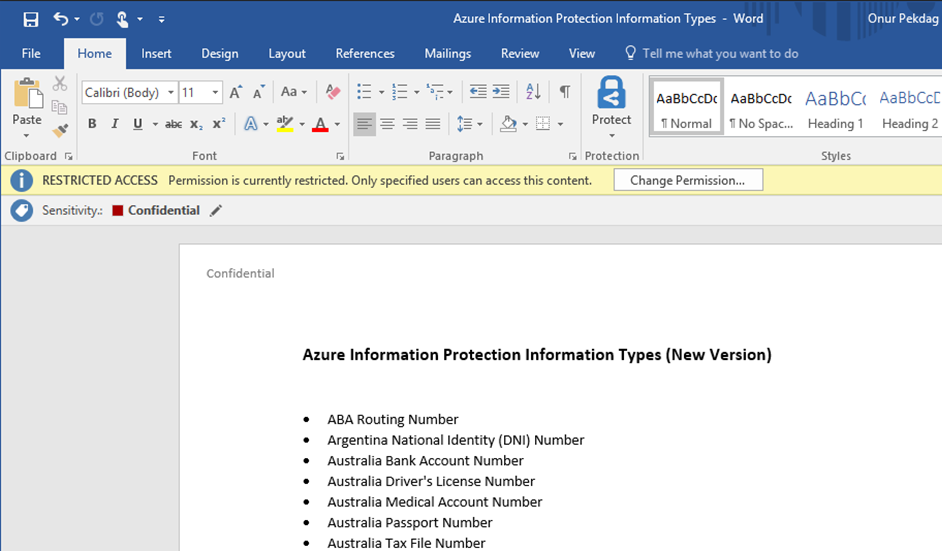Toggle Underline formatting
942x551 pixels.
click(x=138, y=124)
